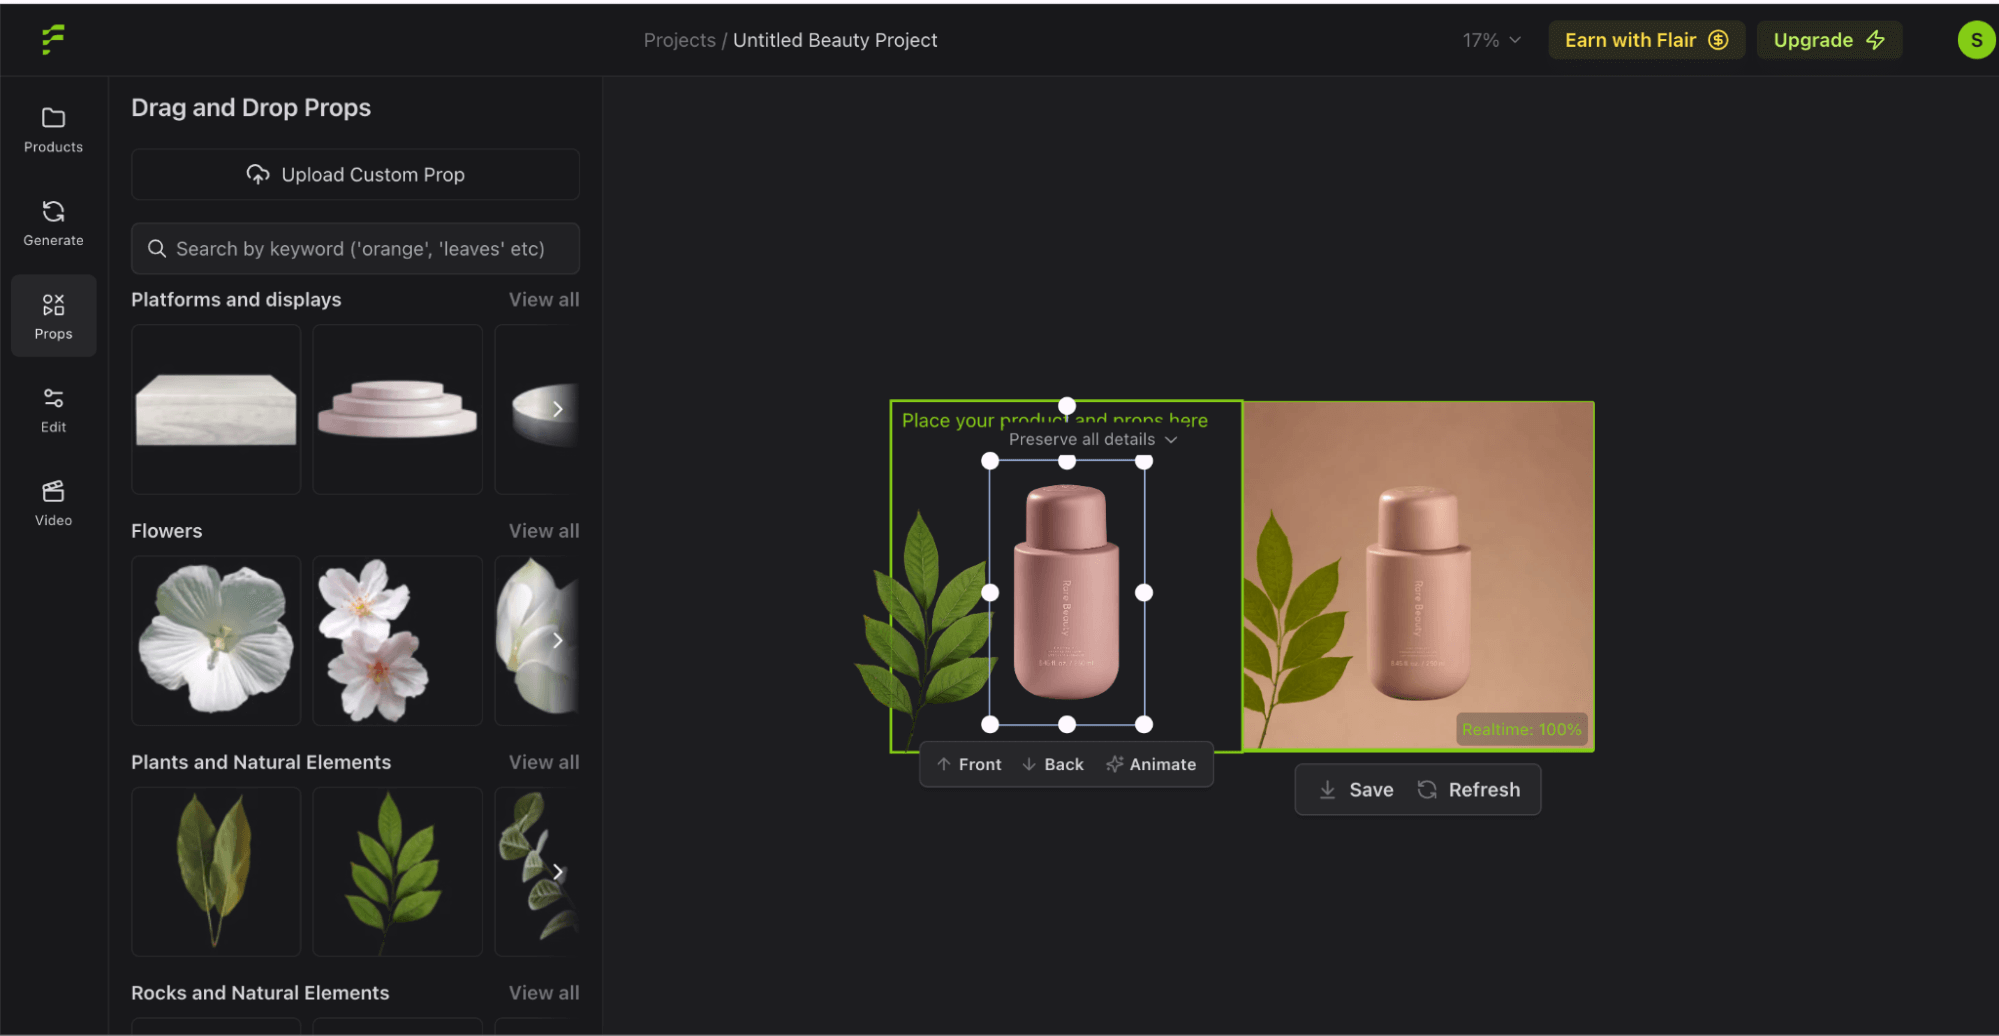Select the white hibiscus flower prop
The image size is (1999, 1036).
click(216, 640)
